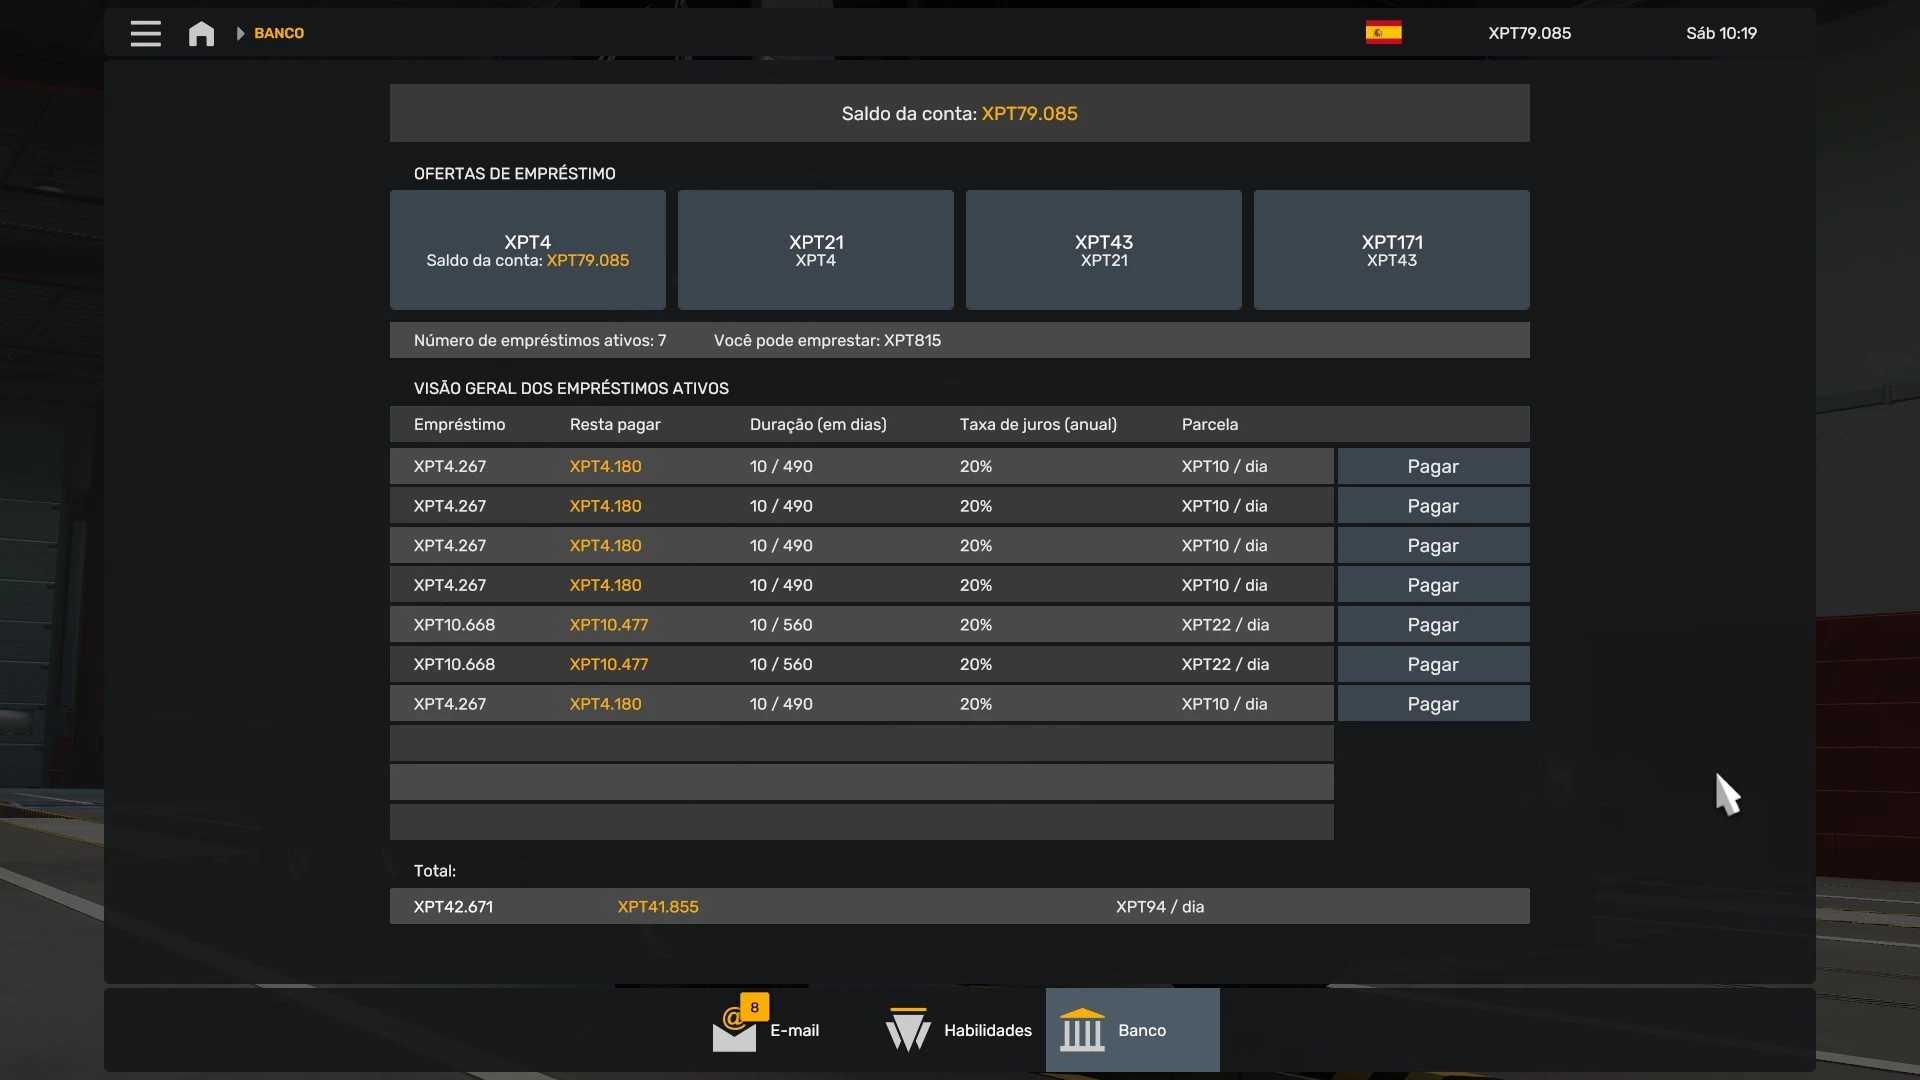
Task: Go to the home screen icon
Action: pyautogui.click(x=201, y=33)
